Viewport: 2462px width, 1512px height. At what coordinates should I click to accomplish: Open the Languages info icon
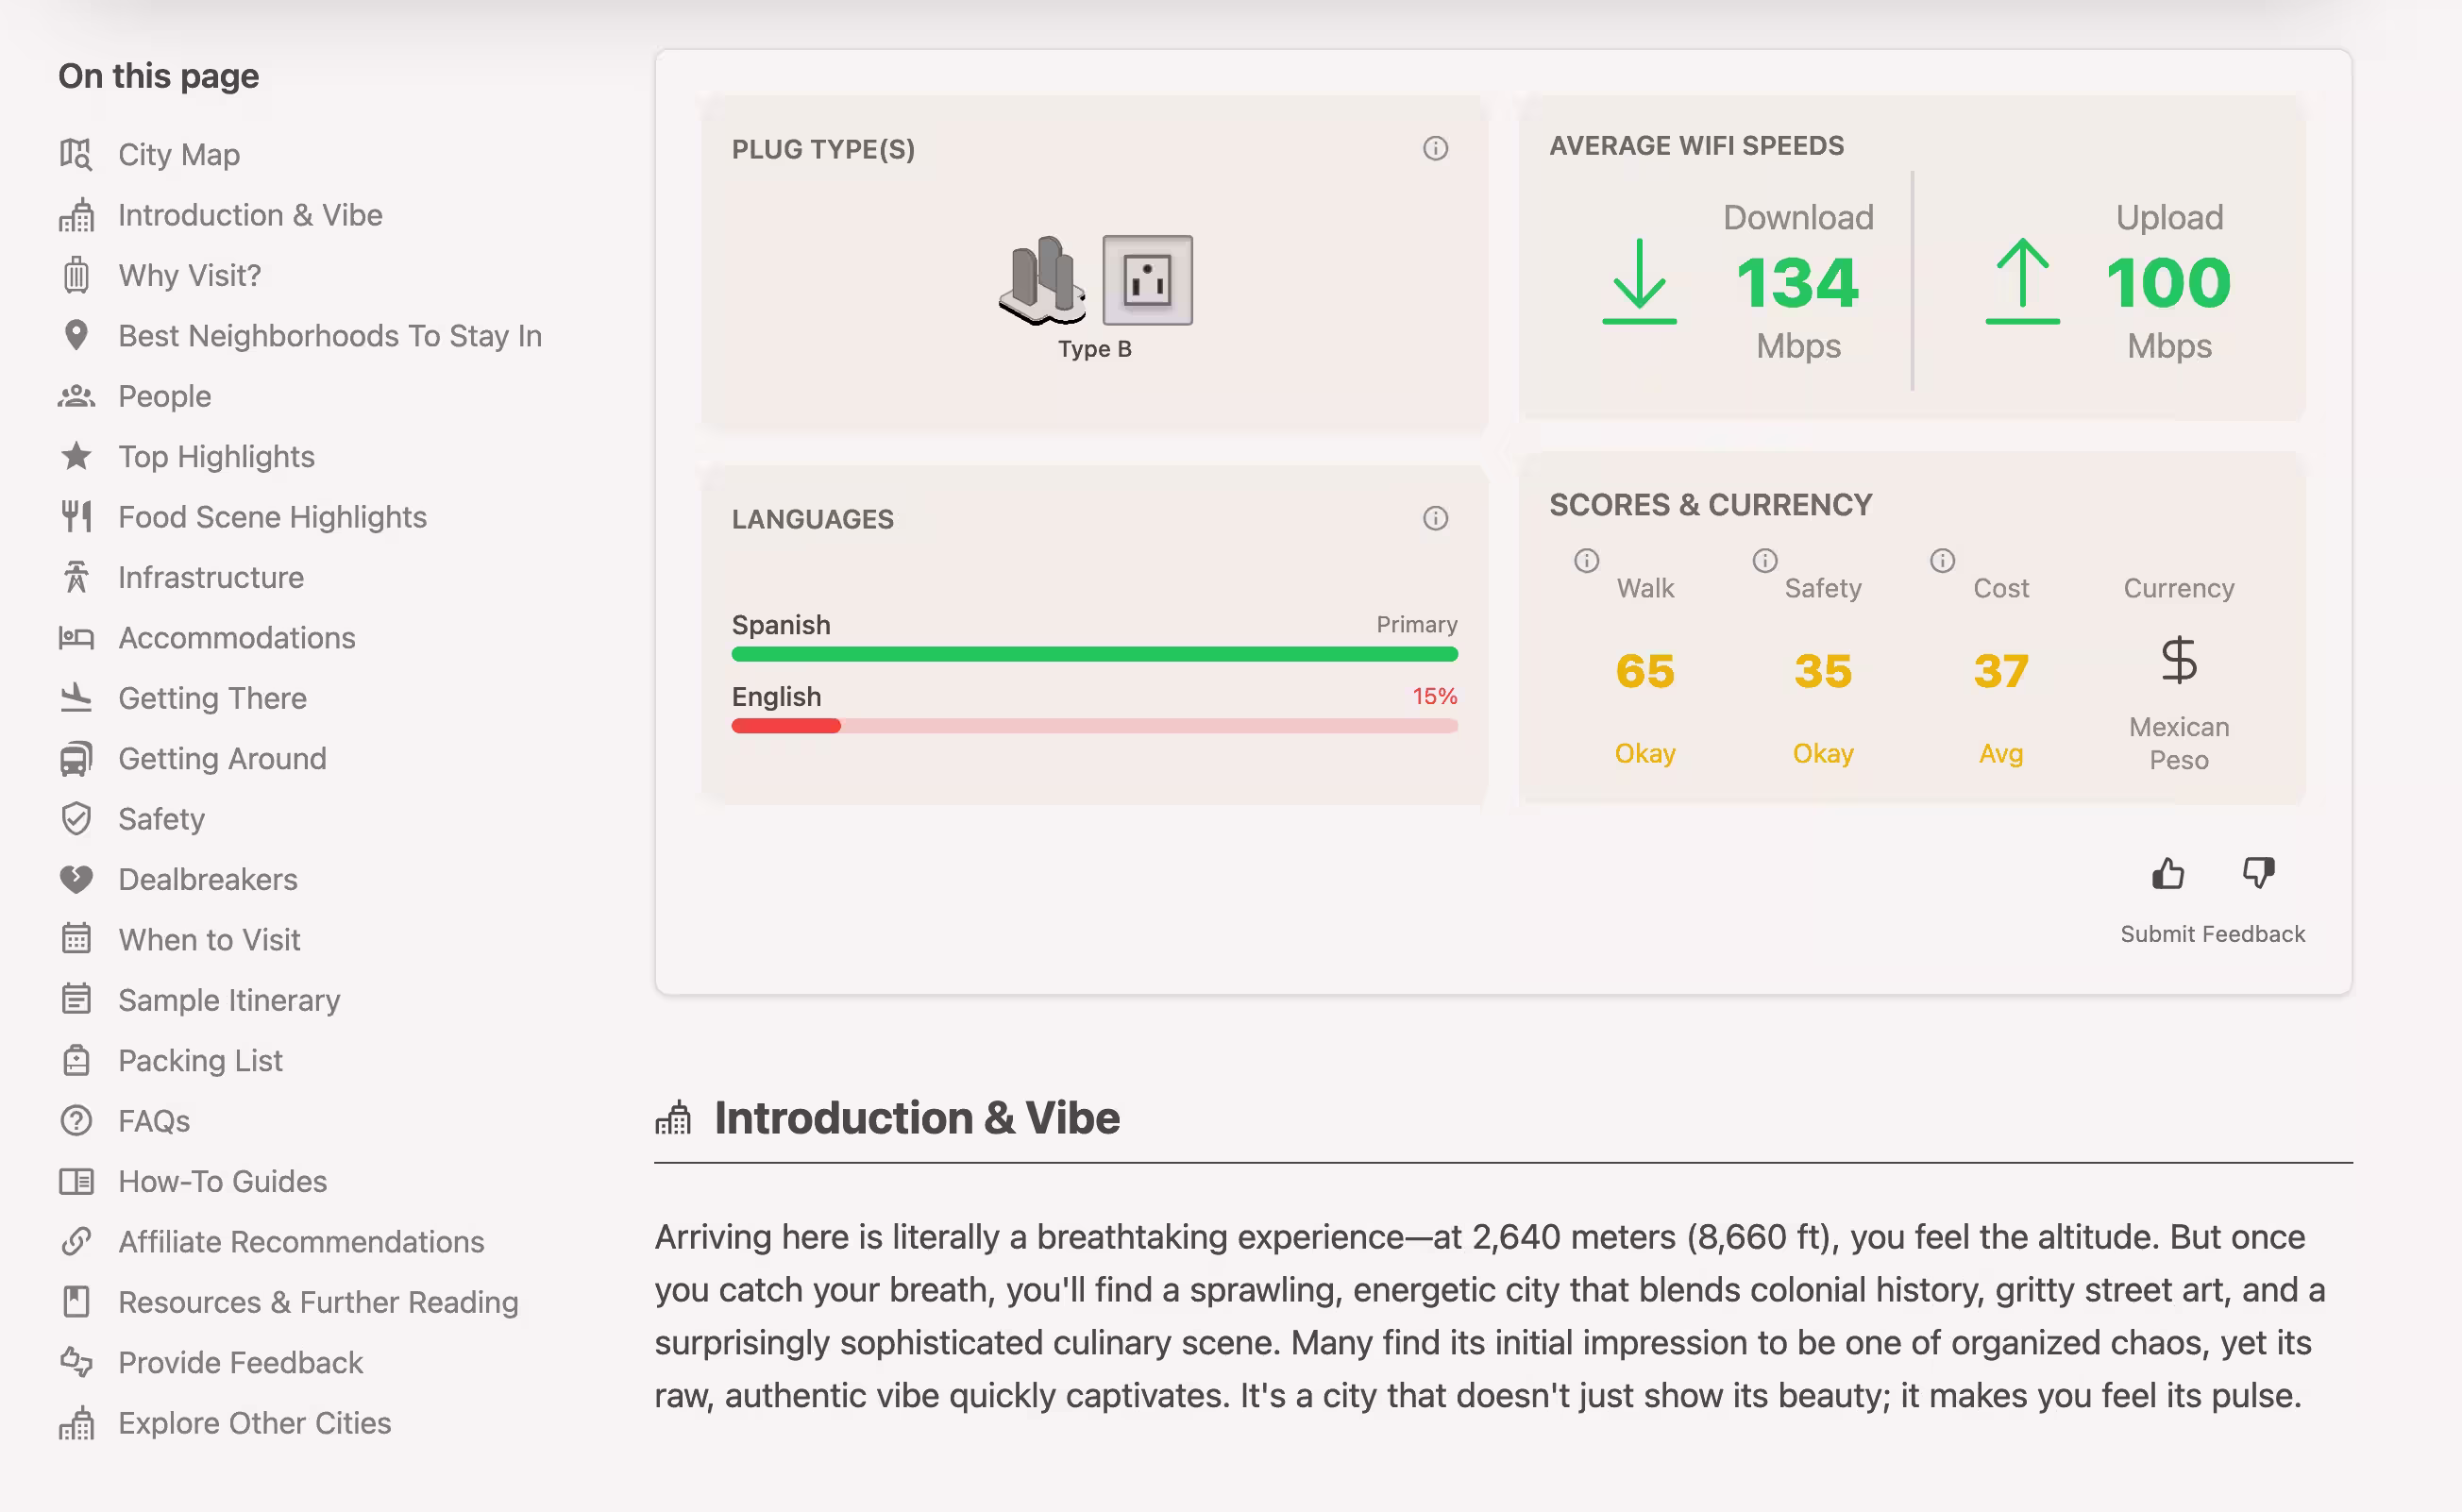coord(1435,518)
